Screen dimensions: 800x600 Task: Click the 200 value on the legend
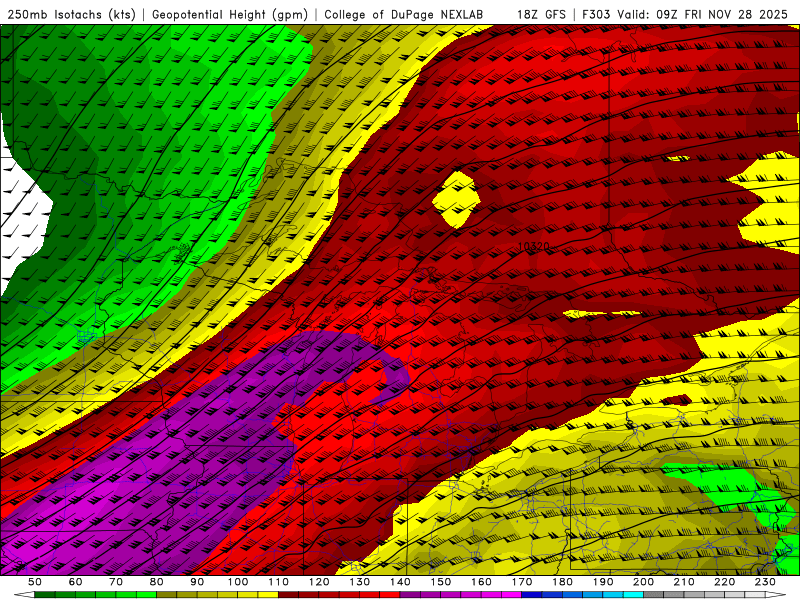643,582
